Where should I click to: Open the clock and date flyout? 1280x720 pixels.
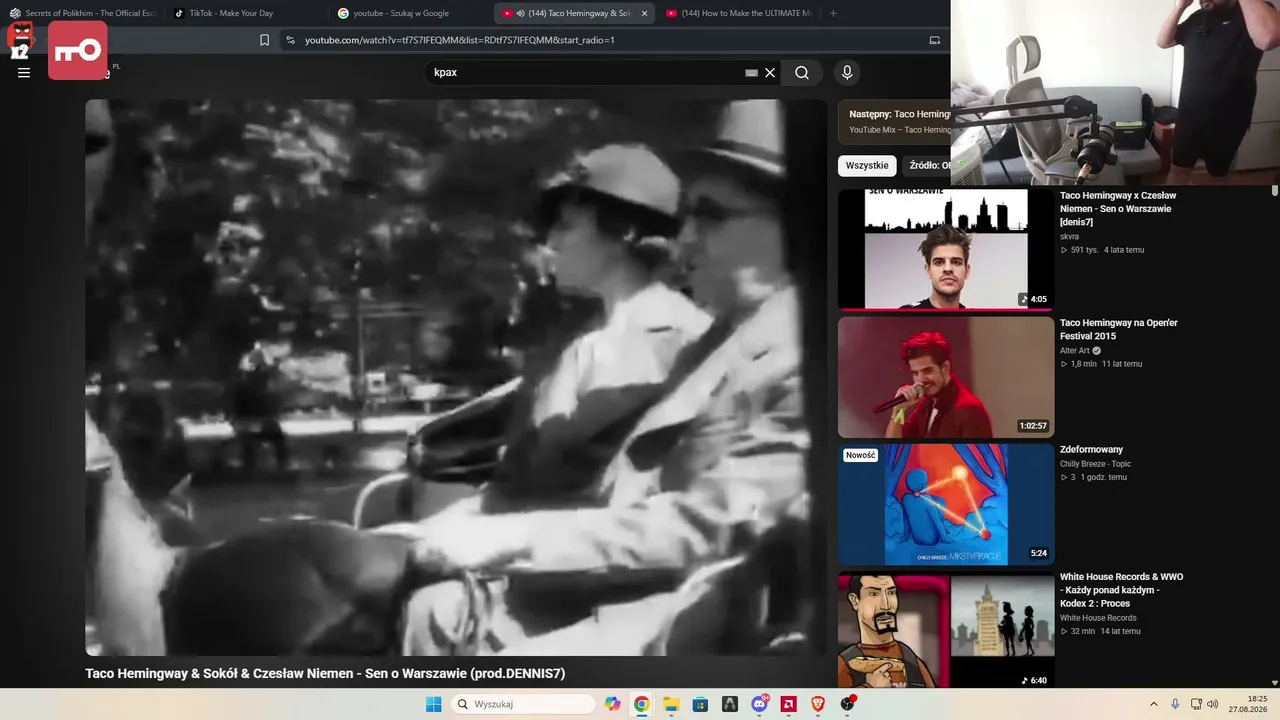1249,704
